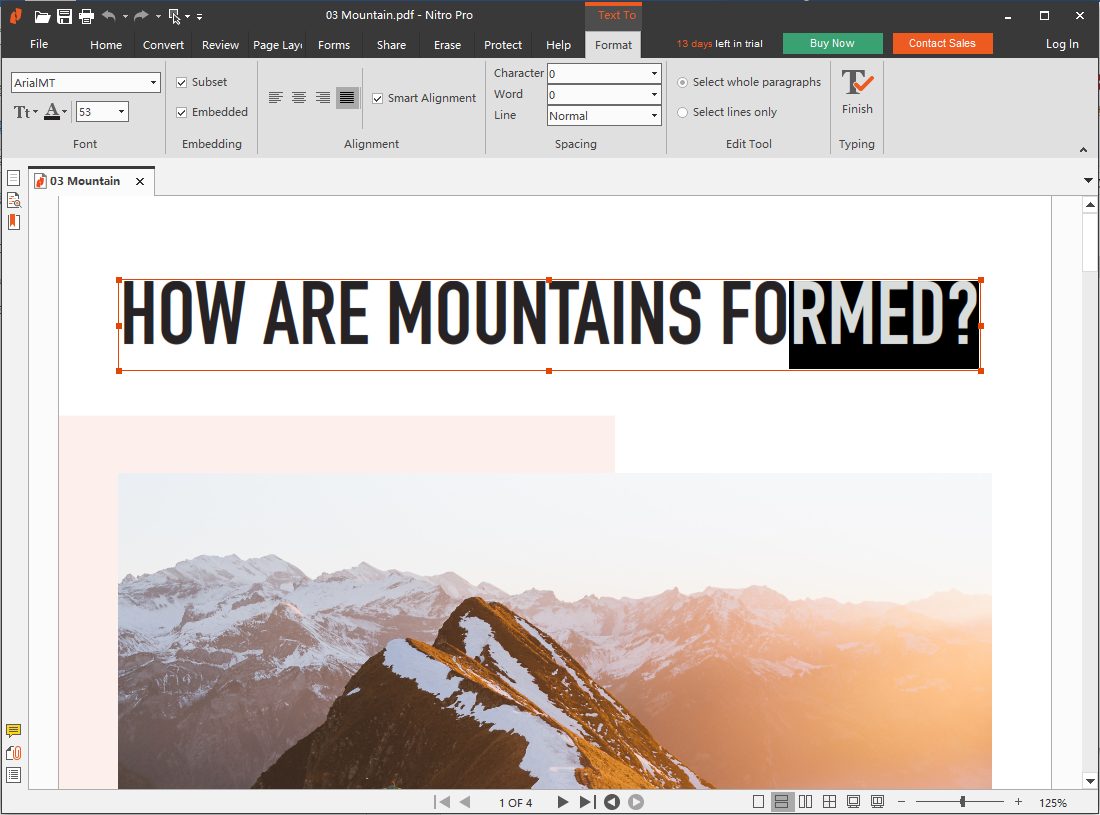Click the Contact Sales button
Viewport: 1100px width, 815px height.
click(942, 43)
